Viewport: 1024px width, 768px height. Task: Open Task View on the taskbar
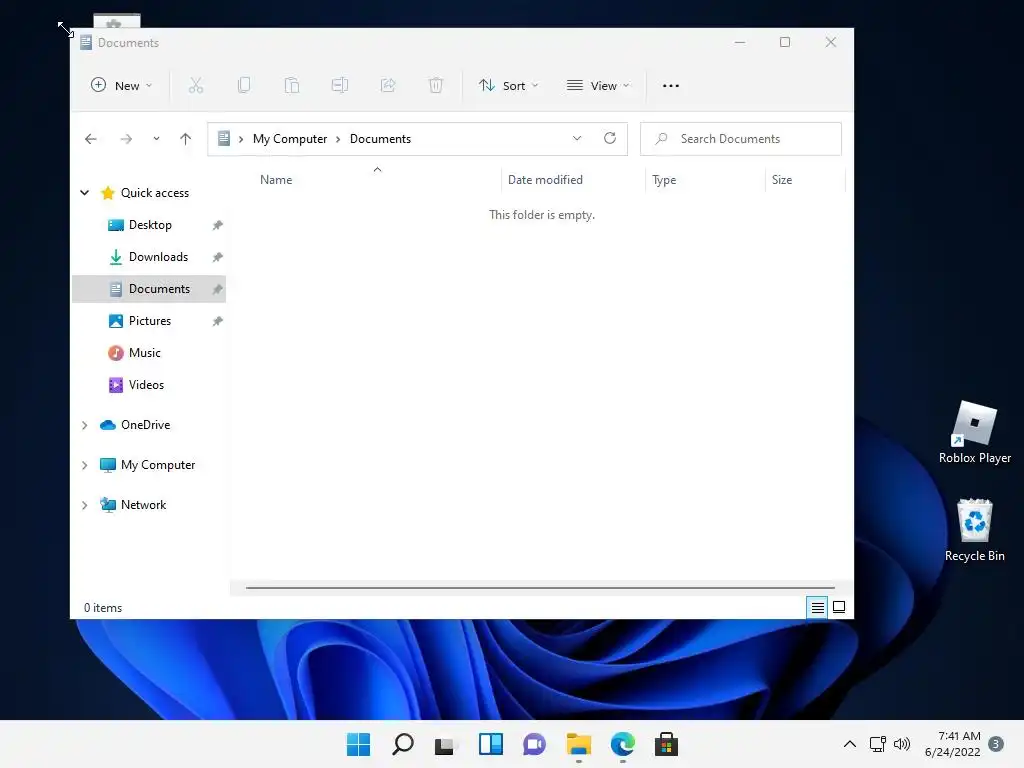click(x=445, y=745)
